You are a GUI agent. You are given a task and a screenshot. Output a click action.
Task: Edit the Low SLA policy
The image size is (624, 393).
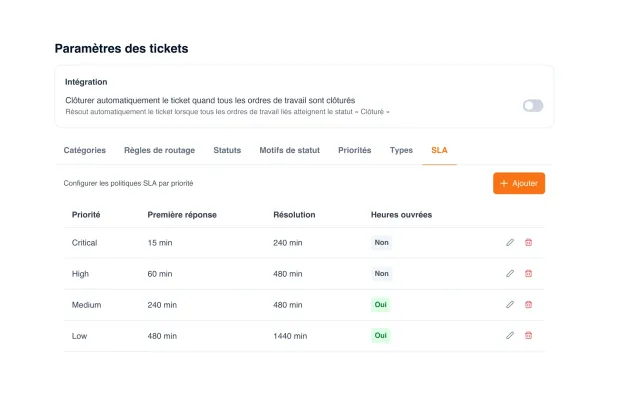click(510, 335)
